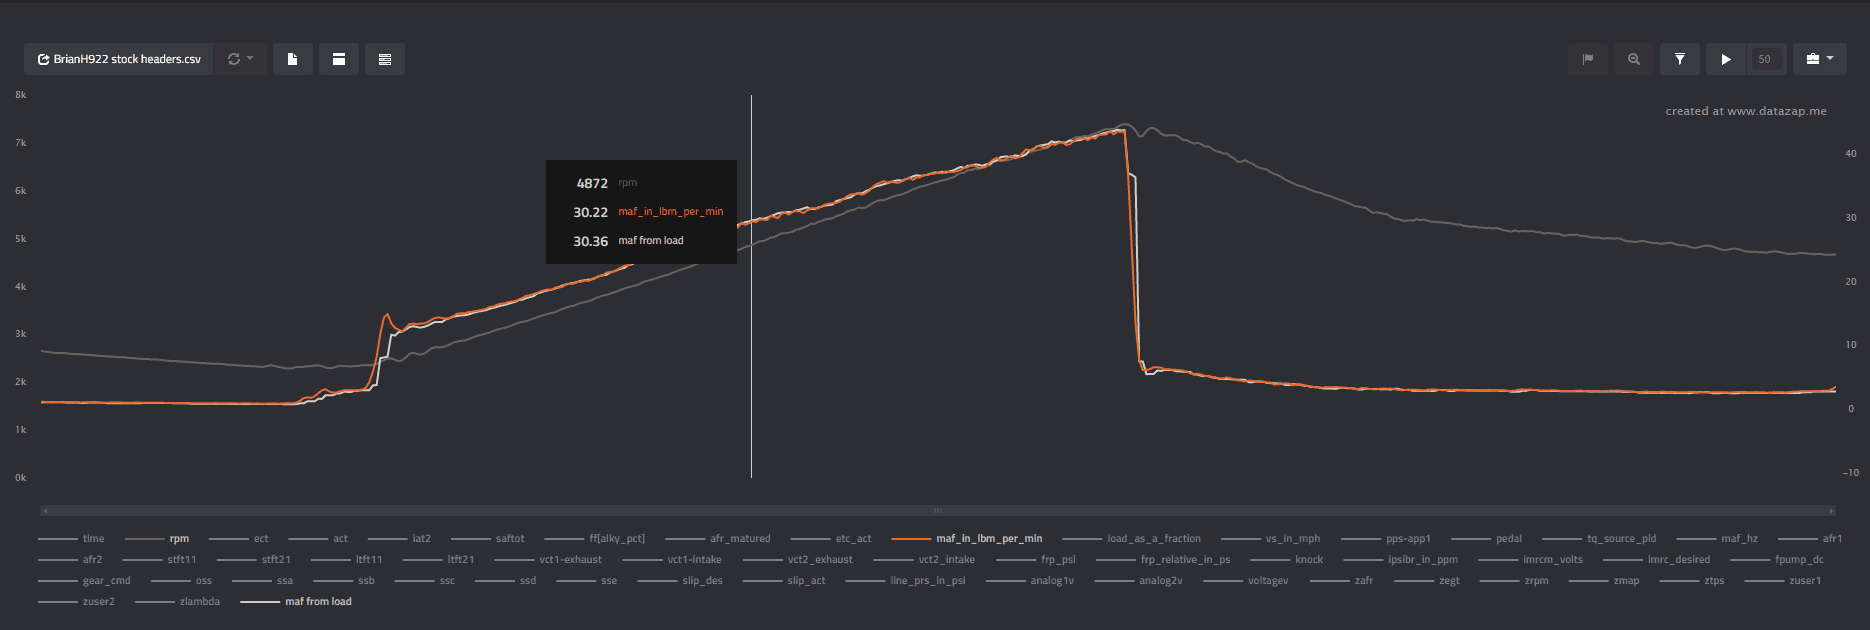Click the flag marker icon
Image resolution: width=1870 pixels, height=630 pixels.
[x=1588, y=59]
